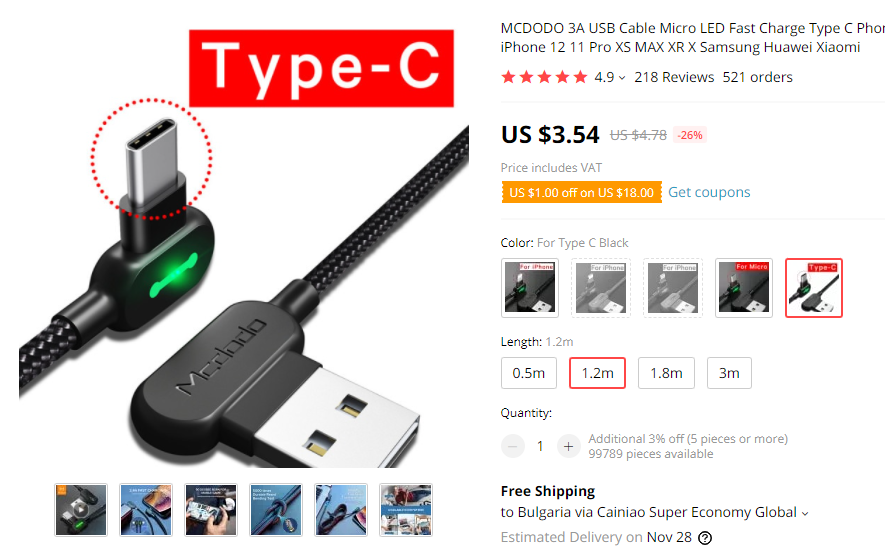Expand the Cainiao shipping method dropdown
Viewport: 885px width, 555px height.
coord(805,513)
